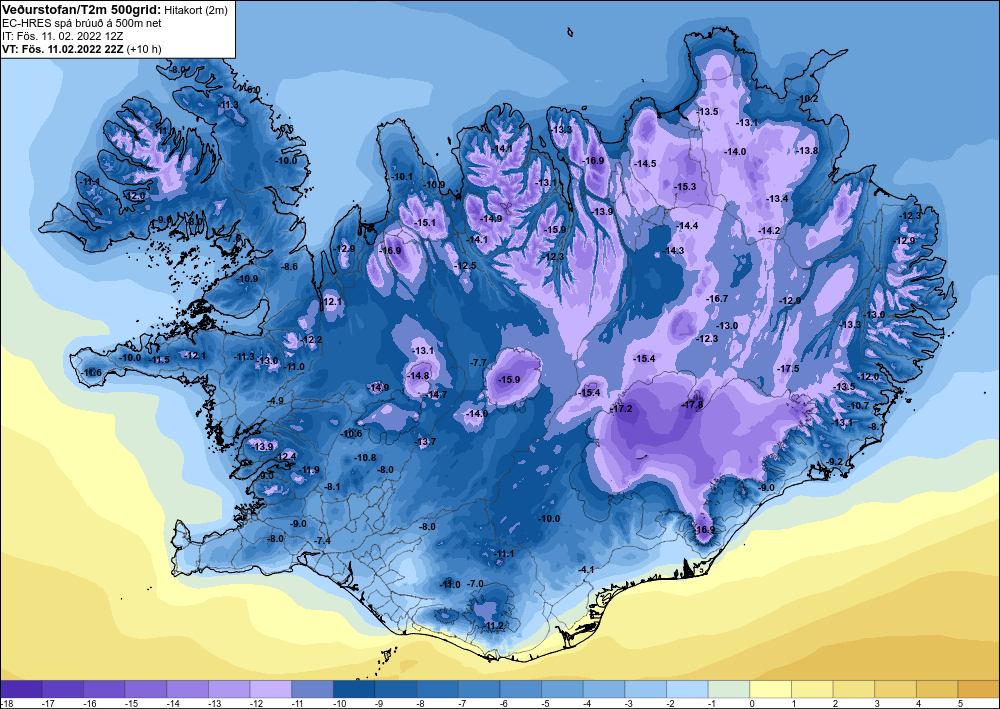Click the 'IT: Fös. 11. 02. 2022 12Z' line
The width and height of the screenshot is (1000, 709).
[62, 36]
